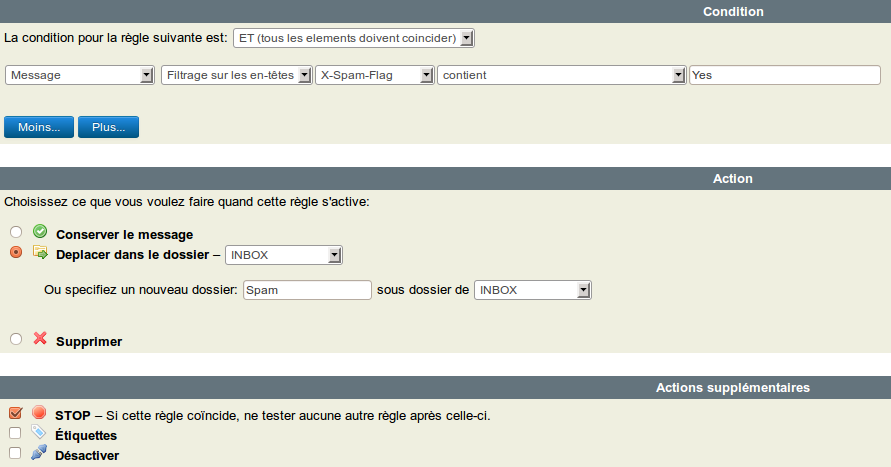Open the contient operator dropdown
The width and height of the screenshot is (891, 467).
point(561,75)
